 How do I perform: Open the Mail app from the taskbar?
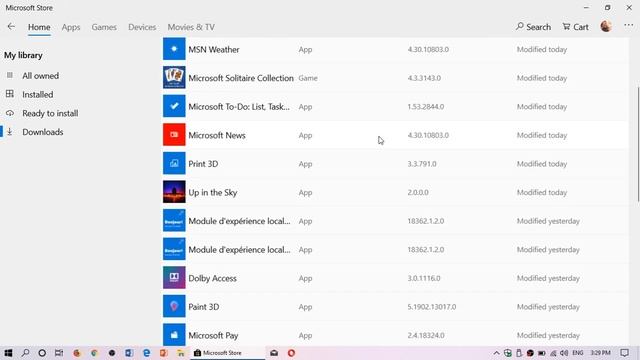tap(274, 353)
